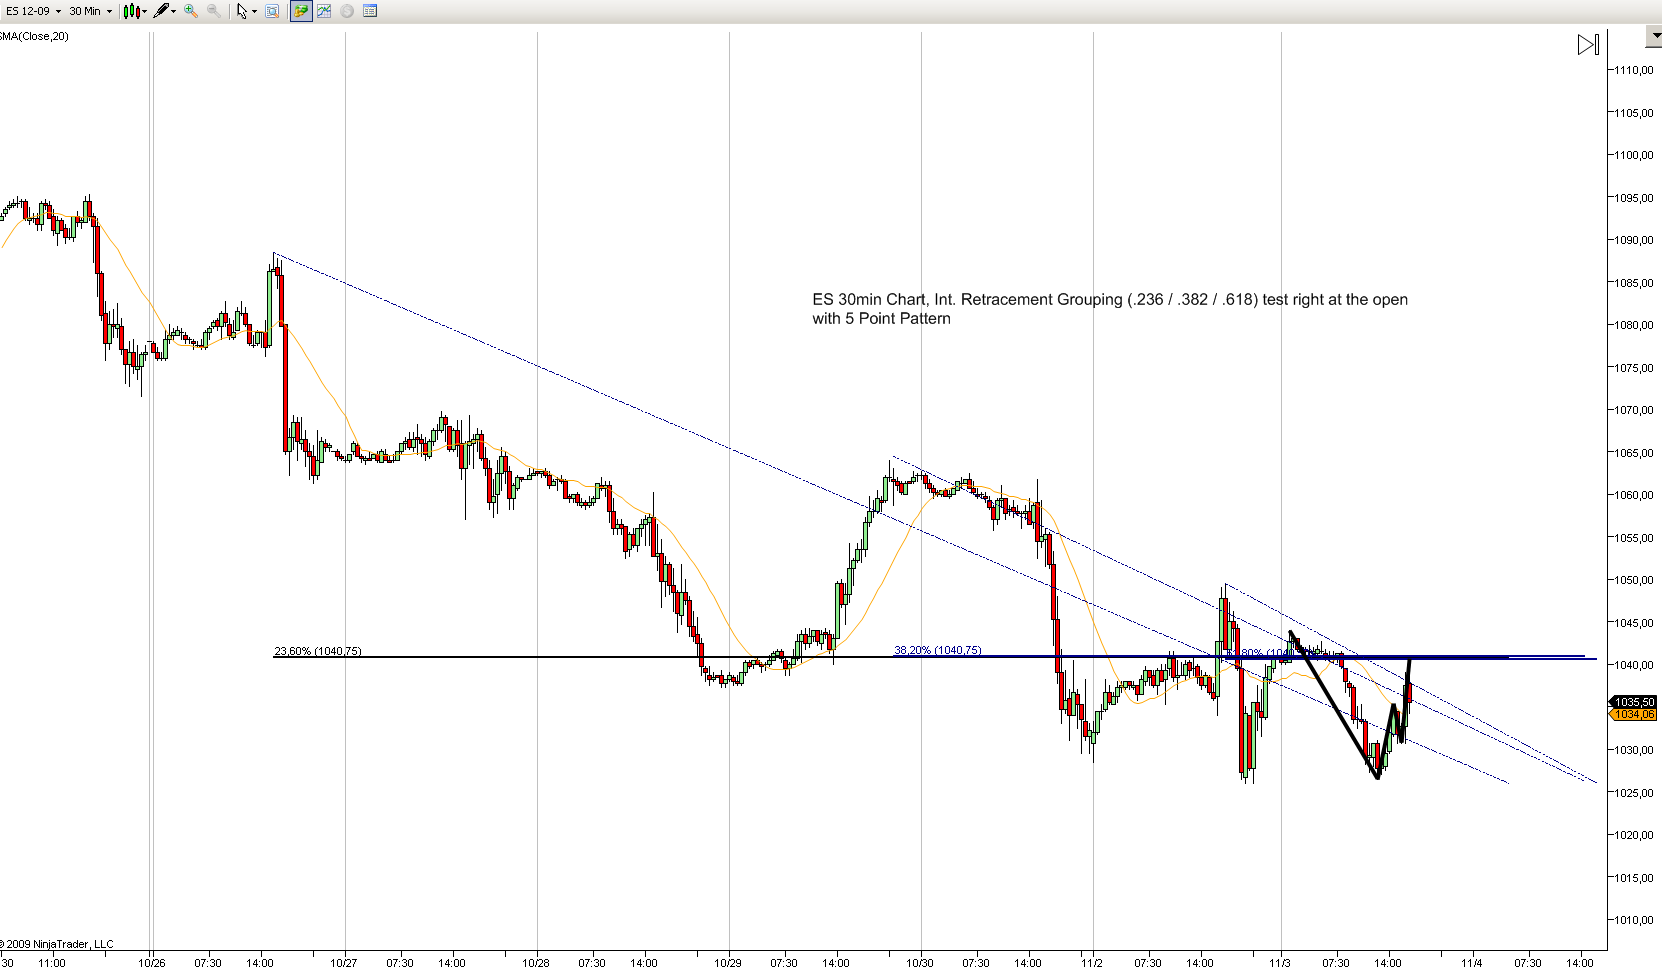Click the zoom out magnifier icon
Viewport: 1662px width, 974px height.
pyautogui.click(x=213, y=11)
